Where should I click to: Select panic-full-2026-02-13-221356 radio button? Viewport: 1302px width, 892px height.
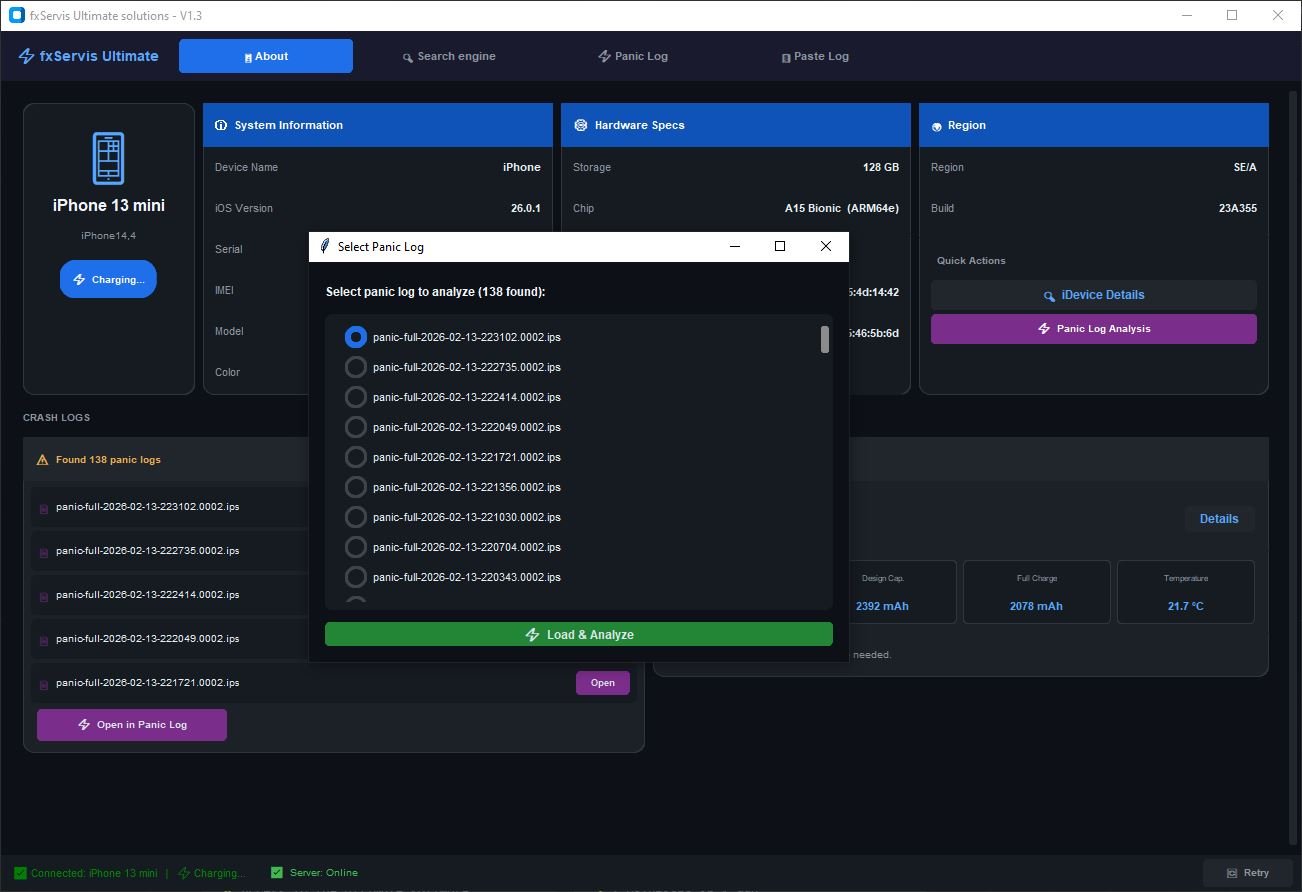pyautogui.click(x=355, y=487)
